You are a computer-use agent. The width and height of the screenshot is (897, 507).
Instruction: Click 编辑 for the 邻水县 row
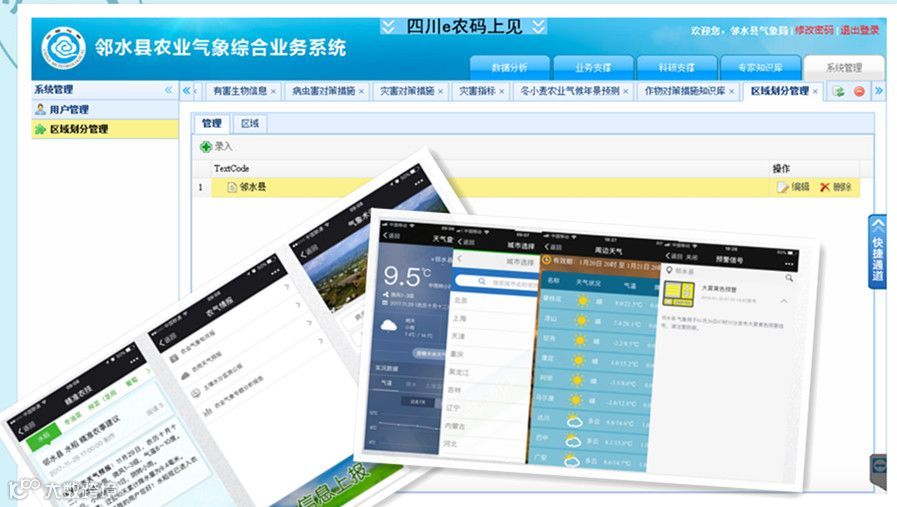[793, 187]
